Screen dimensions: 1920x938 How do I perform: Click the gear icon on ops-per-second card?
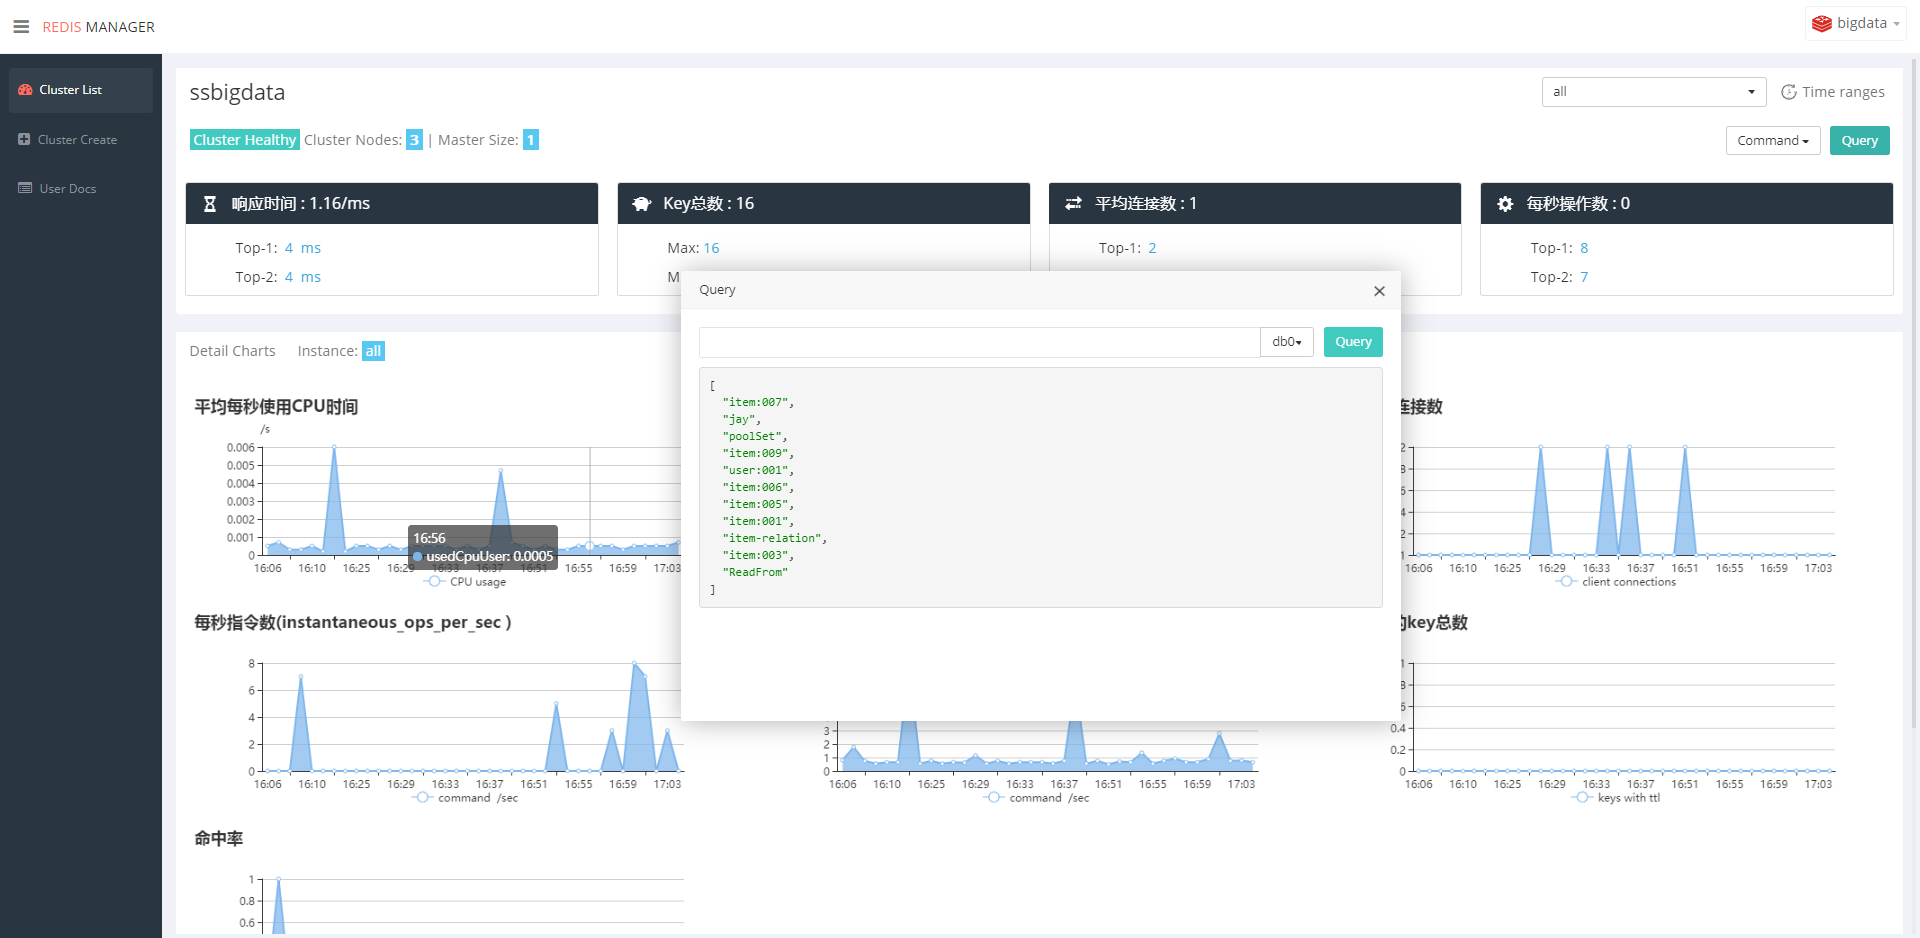tap(1505, 204)
